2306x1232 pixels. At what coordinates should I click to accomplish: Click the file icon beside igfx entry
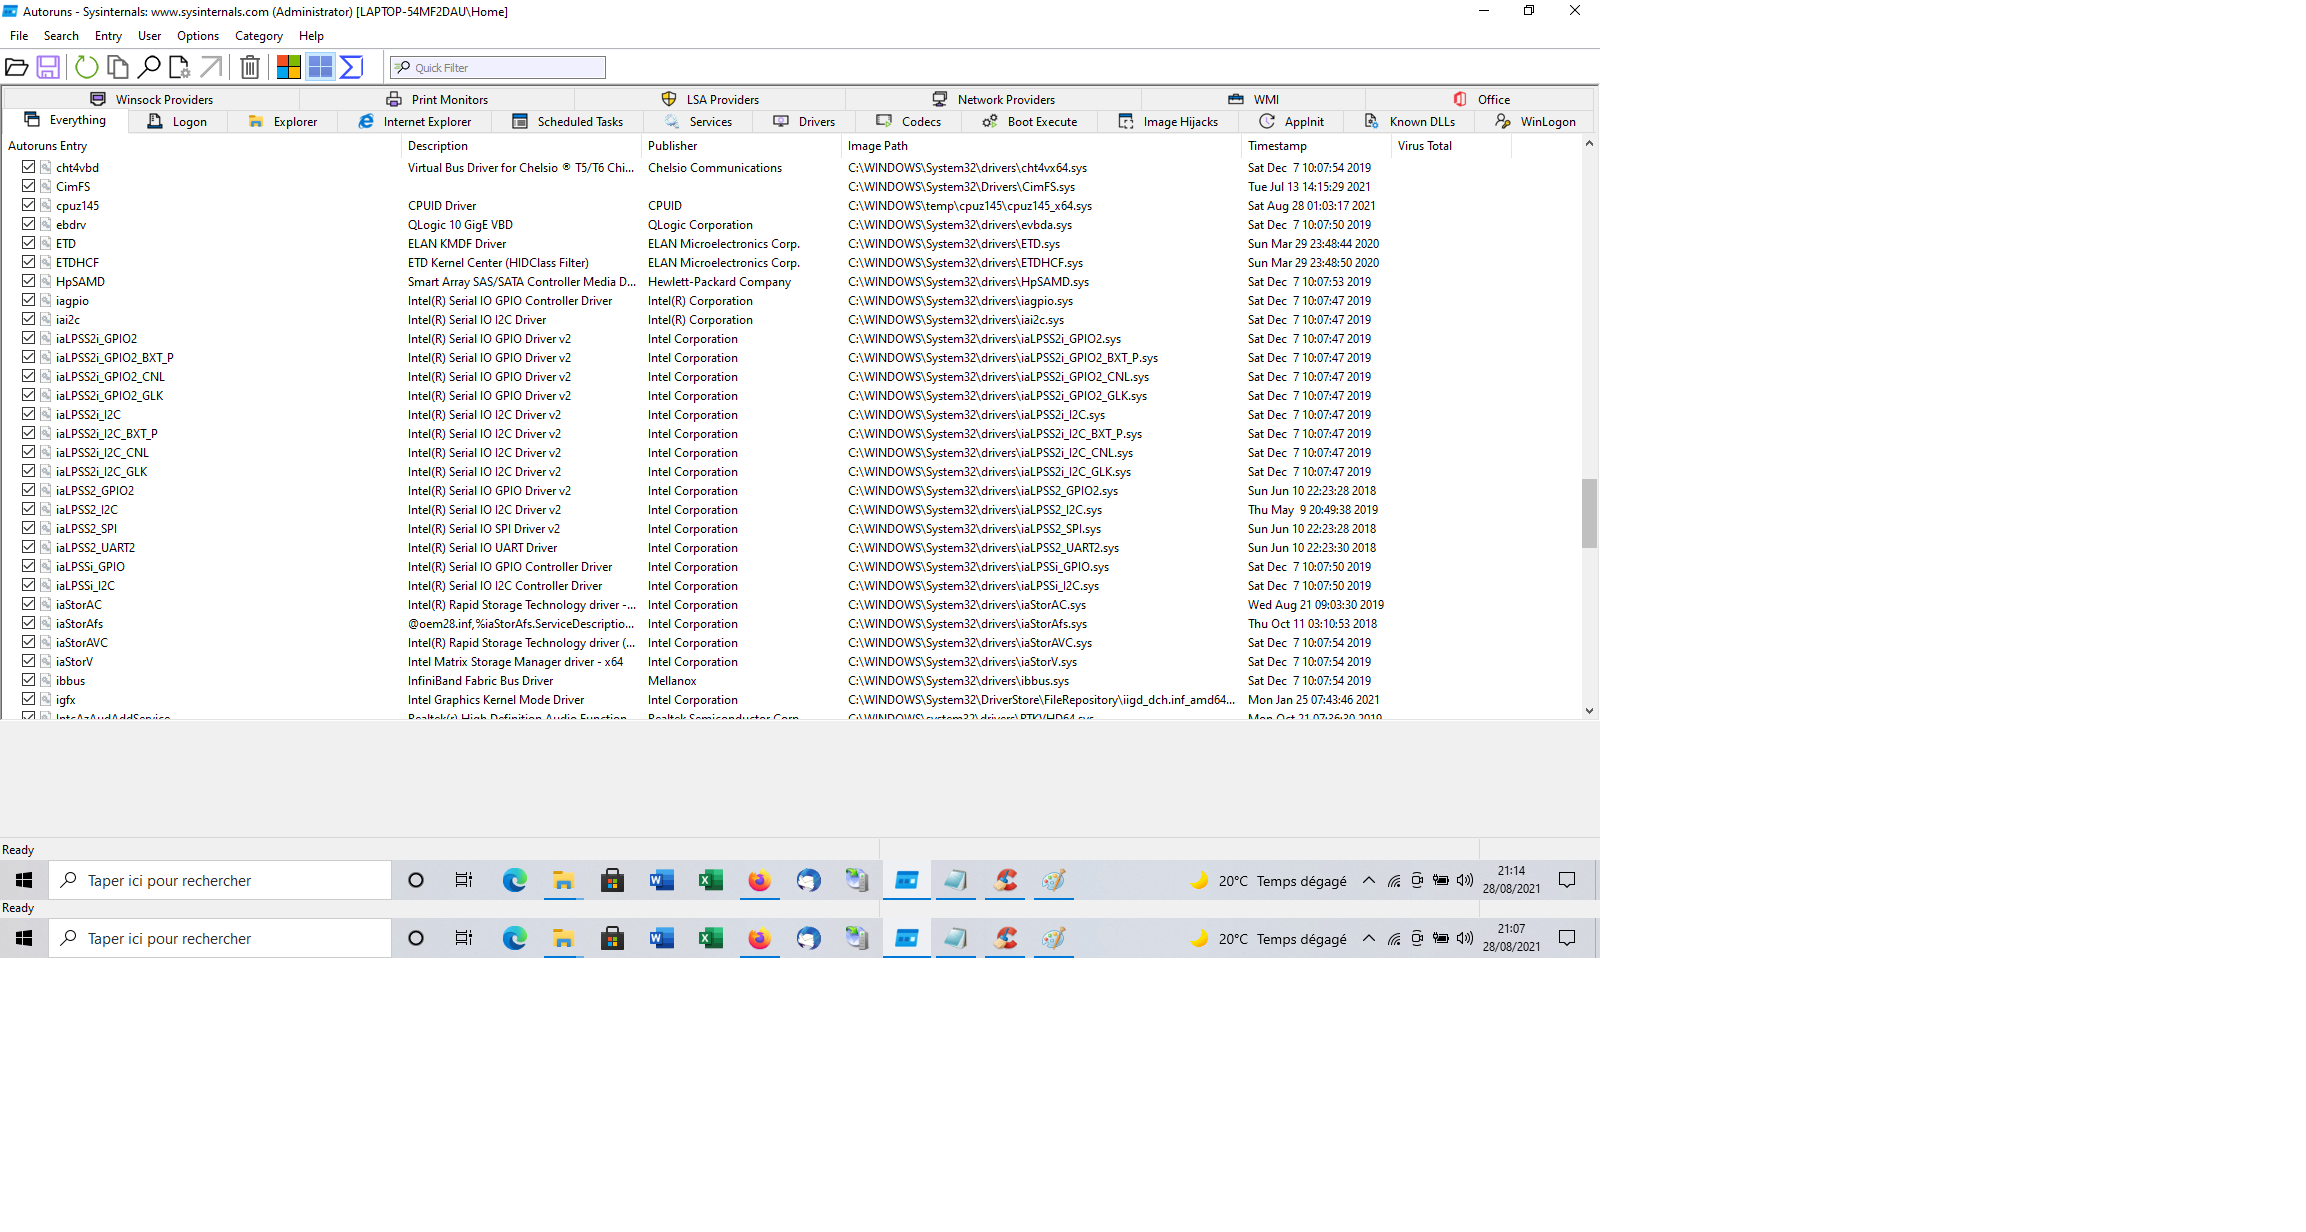click(45, 699)
